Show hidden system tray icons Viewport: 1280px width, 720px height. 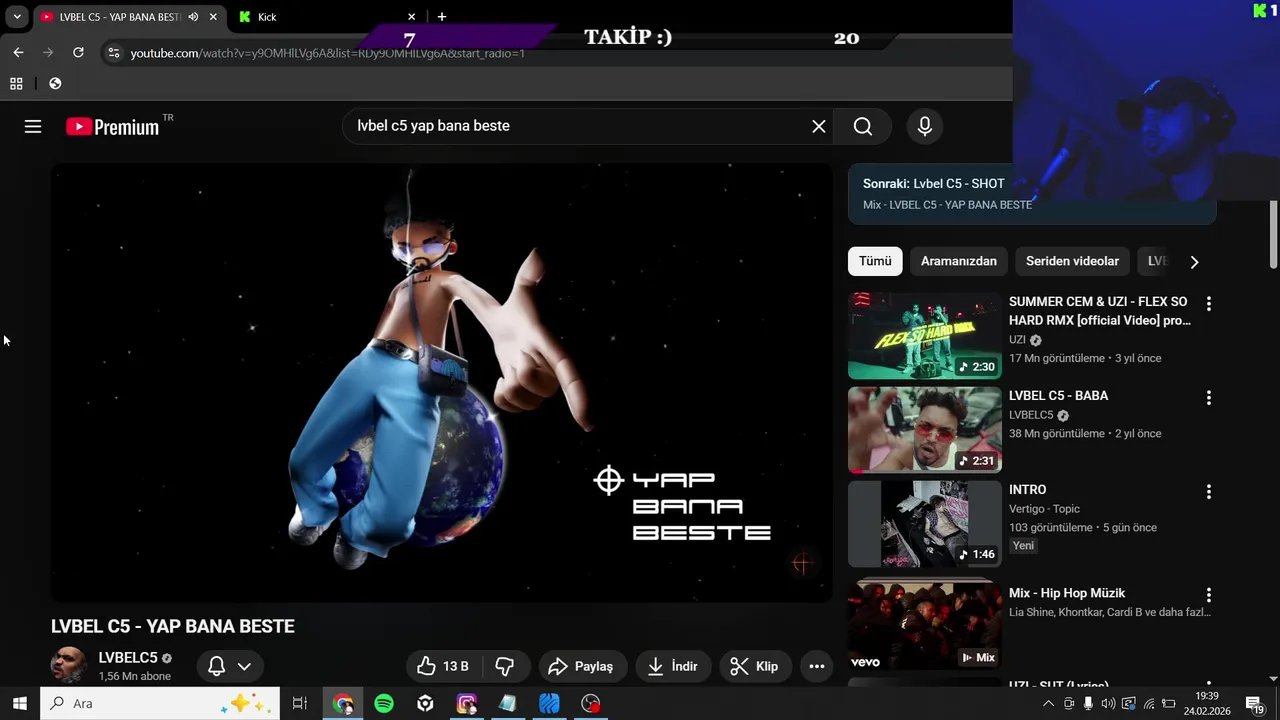[x=1048, y=704]
